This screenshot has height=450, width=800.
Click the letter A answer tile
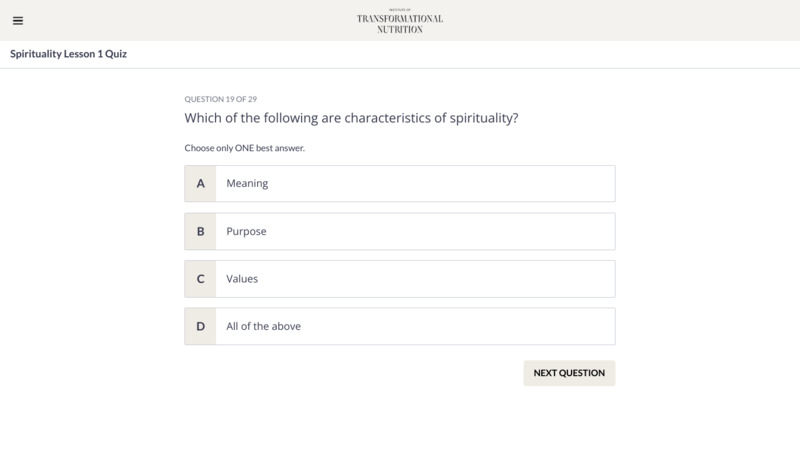[201, 184]
